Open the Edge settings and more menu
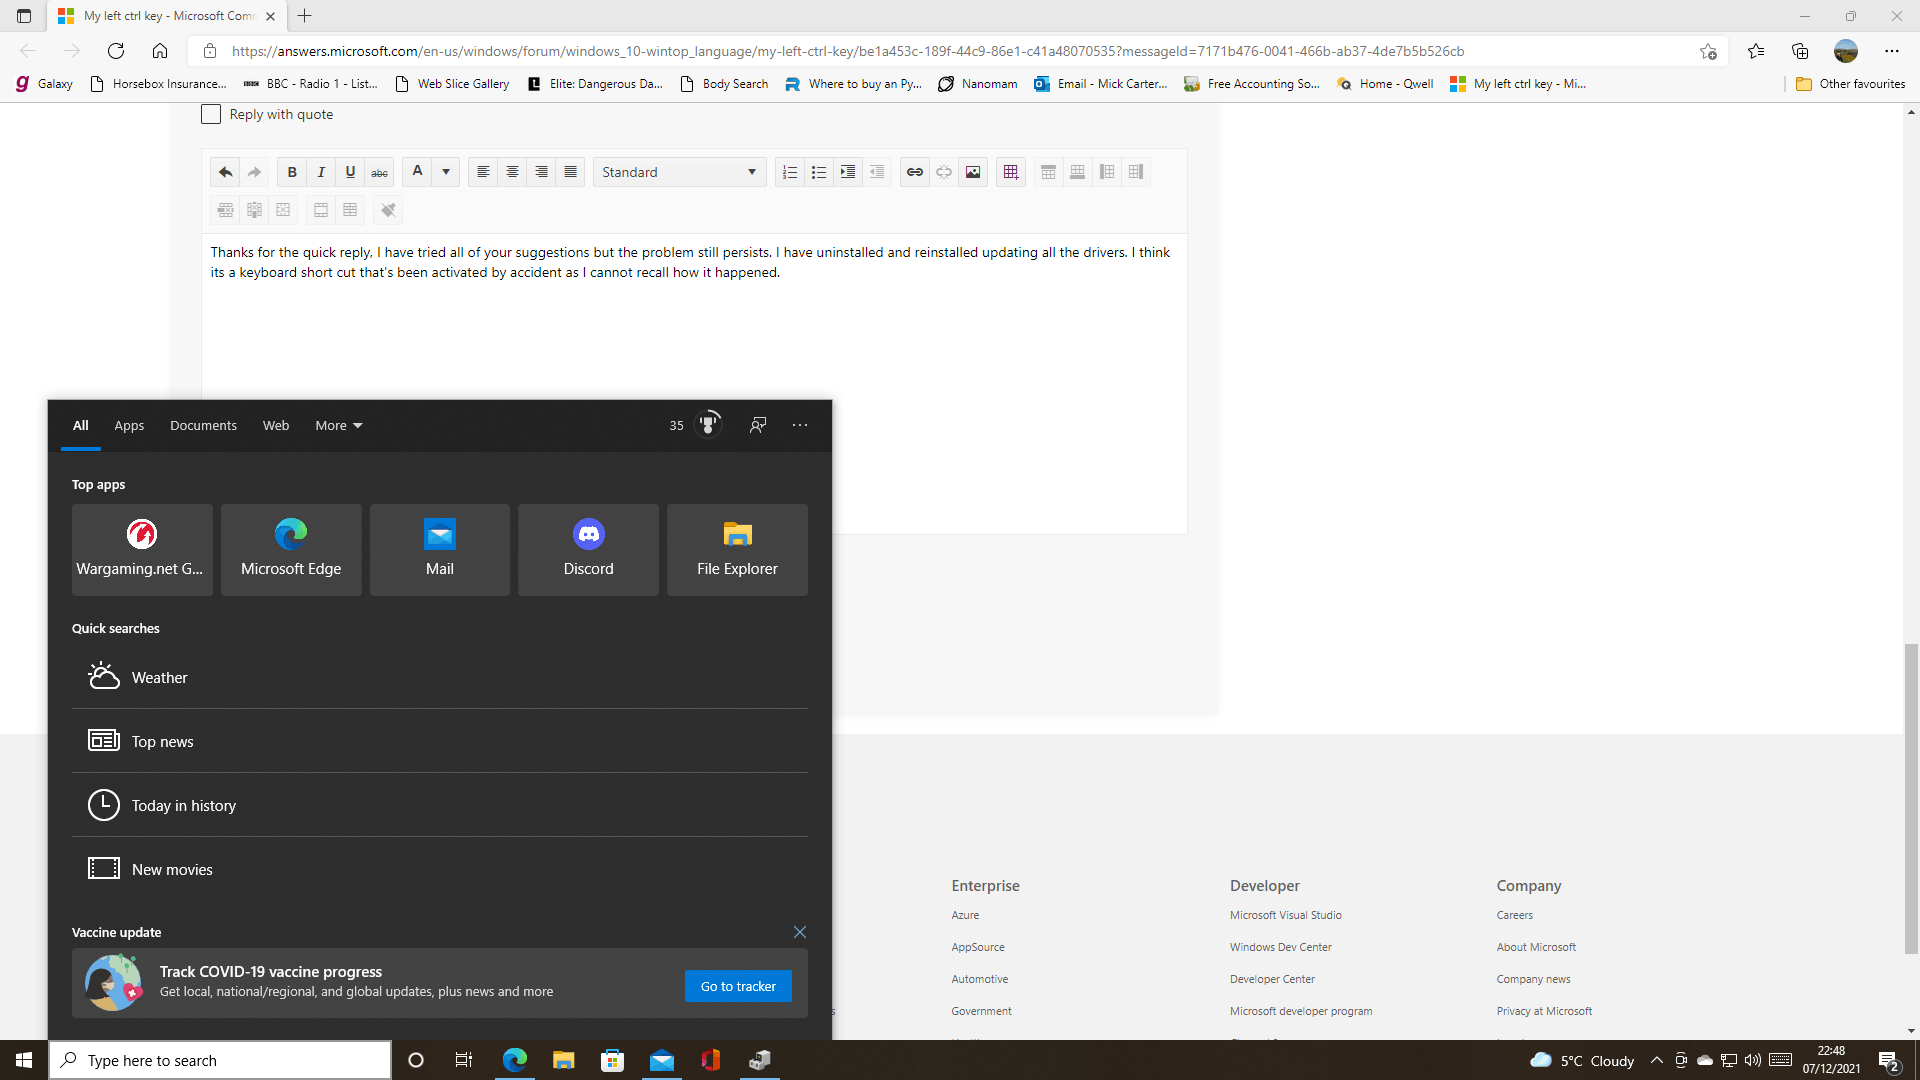Viewport: 1920px width, 1080px height. [x=1891, y=51]
